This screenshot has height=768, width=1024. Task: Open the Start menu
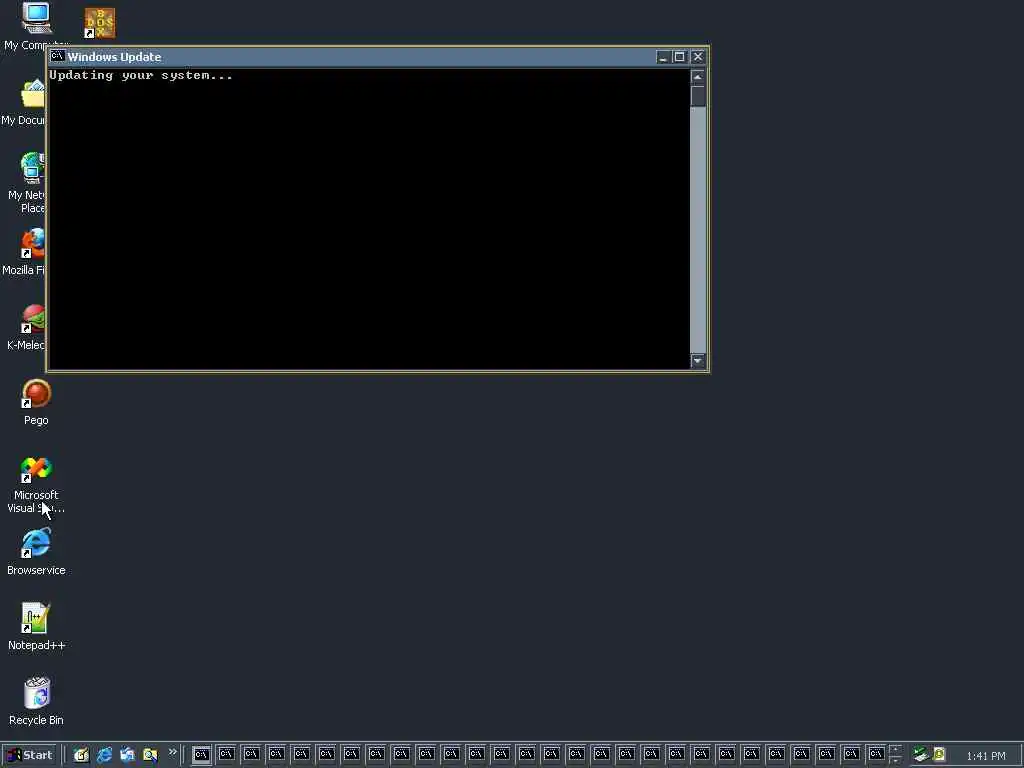29,755
